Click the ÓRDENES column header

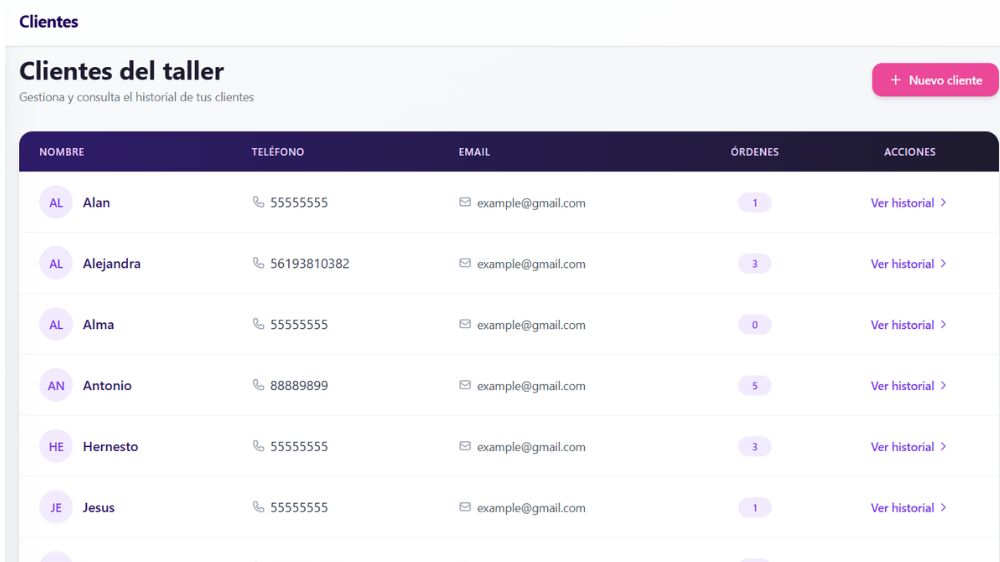(754, 152)
